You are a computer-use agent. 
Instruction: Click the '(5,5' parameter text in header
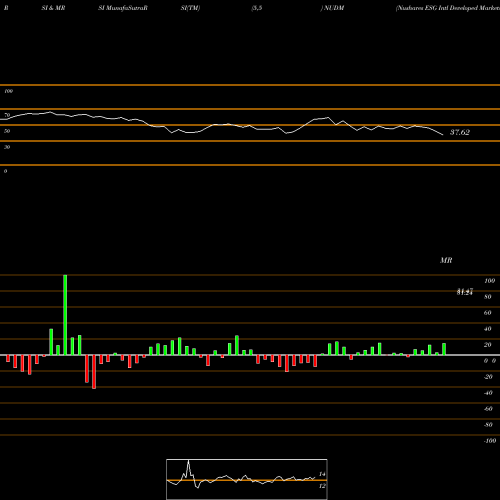(257, 8)
